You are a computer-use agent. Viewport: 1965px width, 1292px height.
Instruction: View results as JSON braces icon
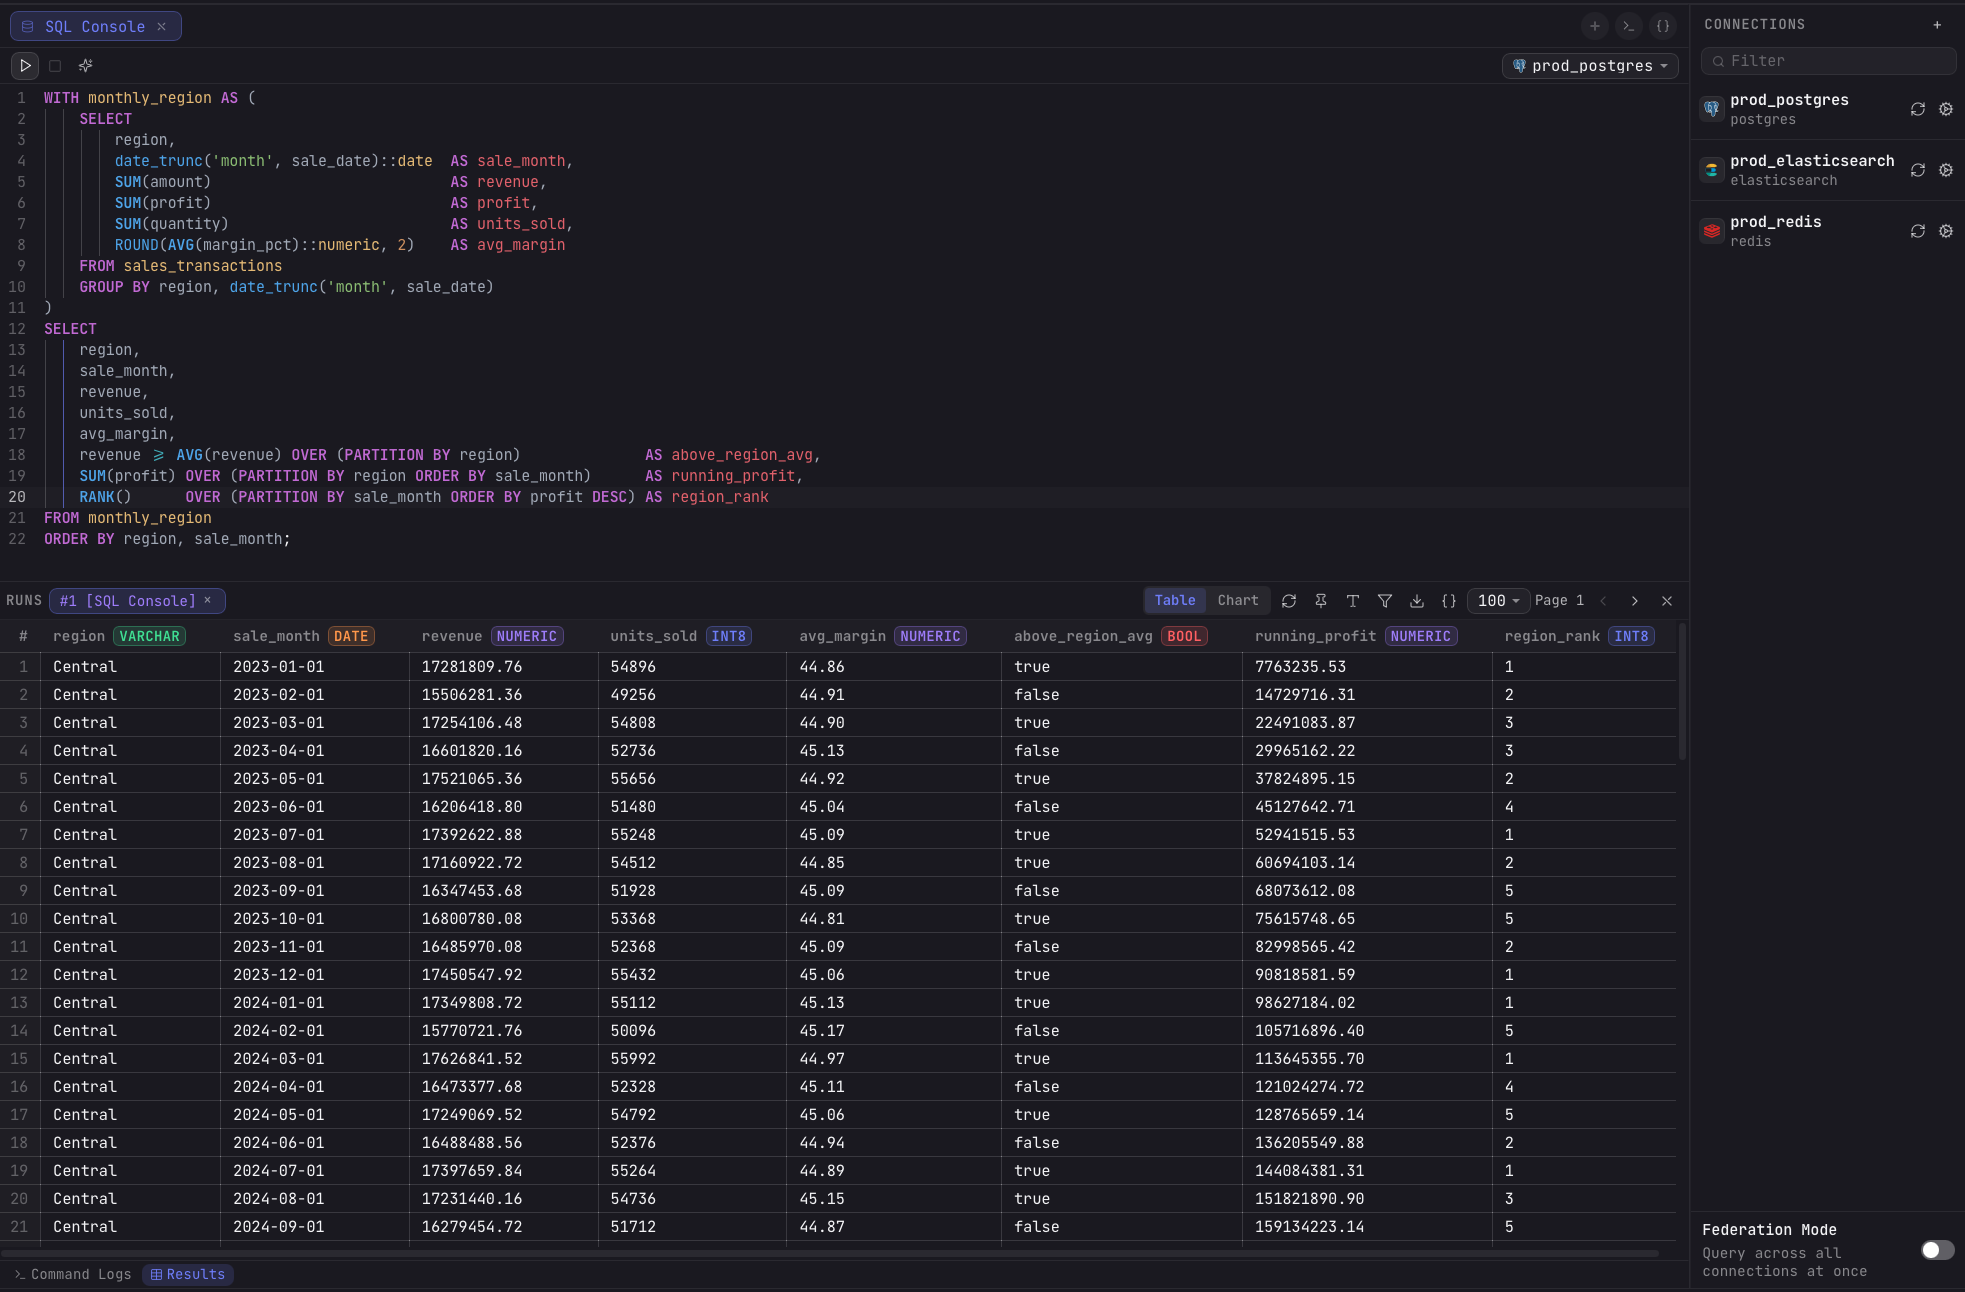(1449, 601)
